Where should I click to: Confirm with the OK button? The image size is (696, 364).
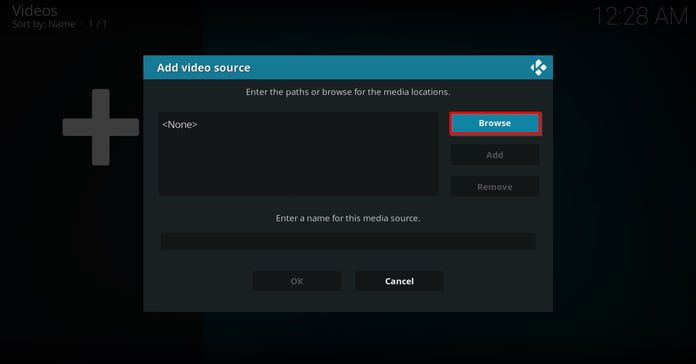pos(297,281)
